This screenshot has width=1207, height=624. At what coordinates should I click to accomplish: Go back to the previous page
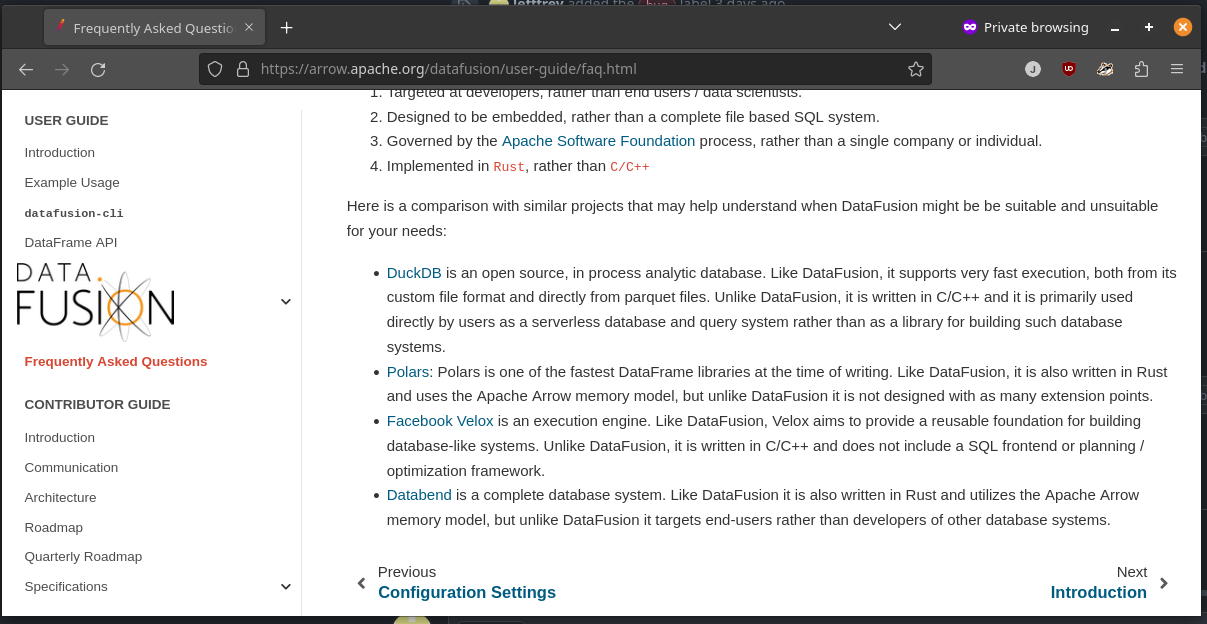pyautogui.click(x=26, y=69)
